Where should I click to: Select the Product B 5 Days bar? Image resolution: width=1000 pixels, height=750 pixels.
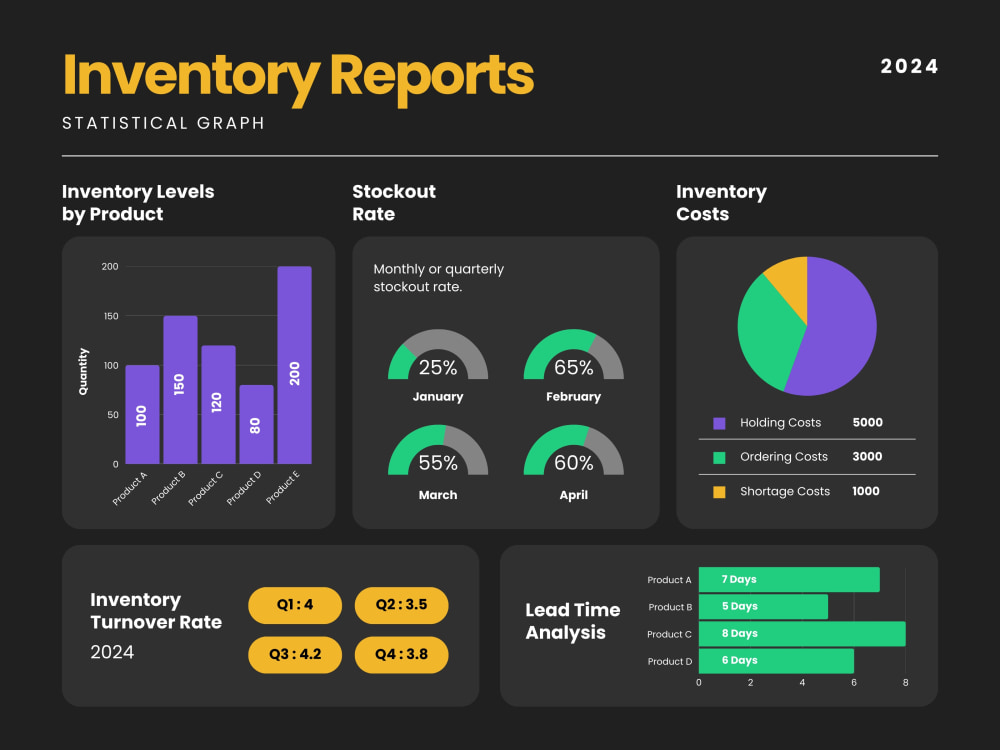pyautogui.click(x=763, y=607)
